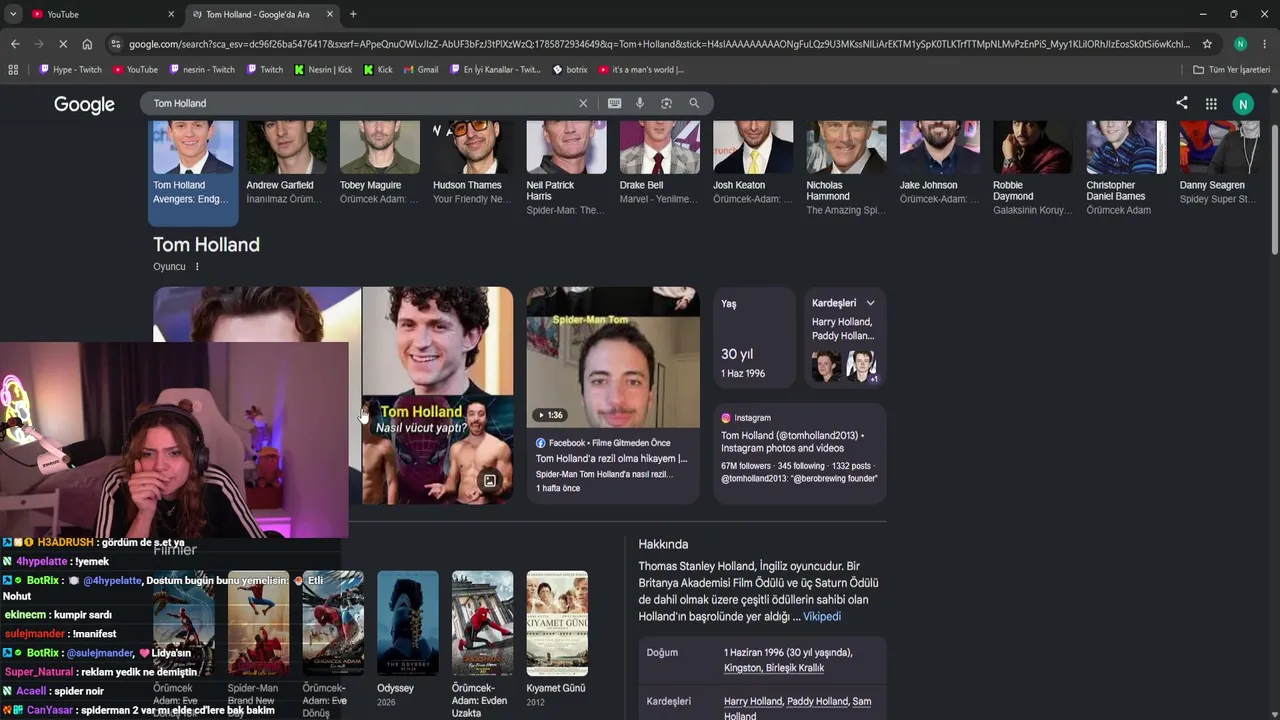The width and height of the screenshot is (1280, 720).
Task: Open the Google account avatar menu
Action: click(1243, 104)
